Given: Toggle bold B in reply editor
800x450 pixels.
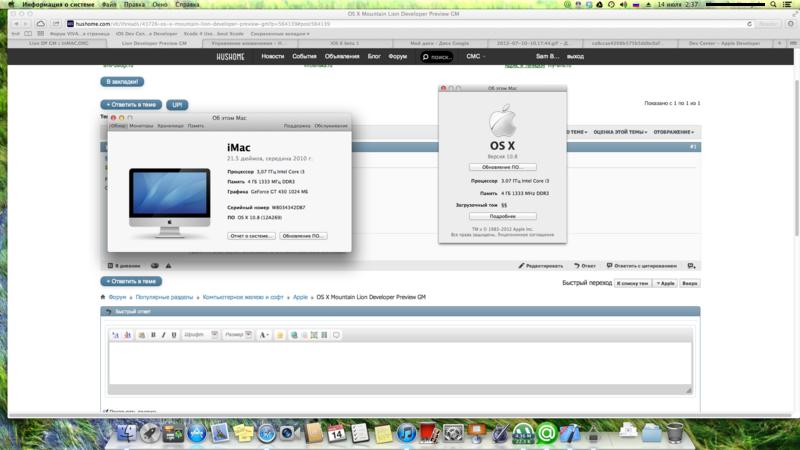Looking at the screenshot, I should click(153, 335).
